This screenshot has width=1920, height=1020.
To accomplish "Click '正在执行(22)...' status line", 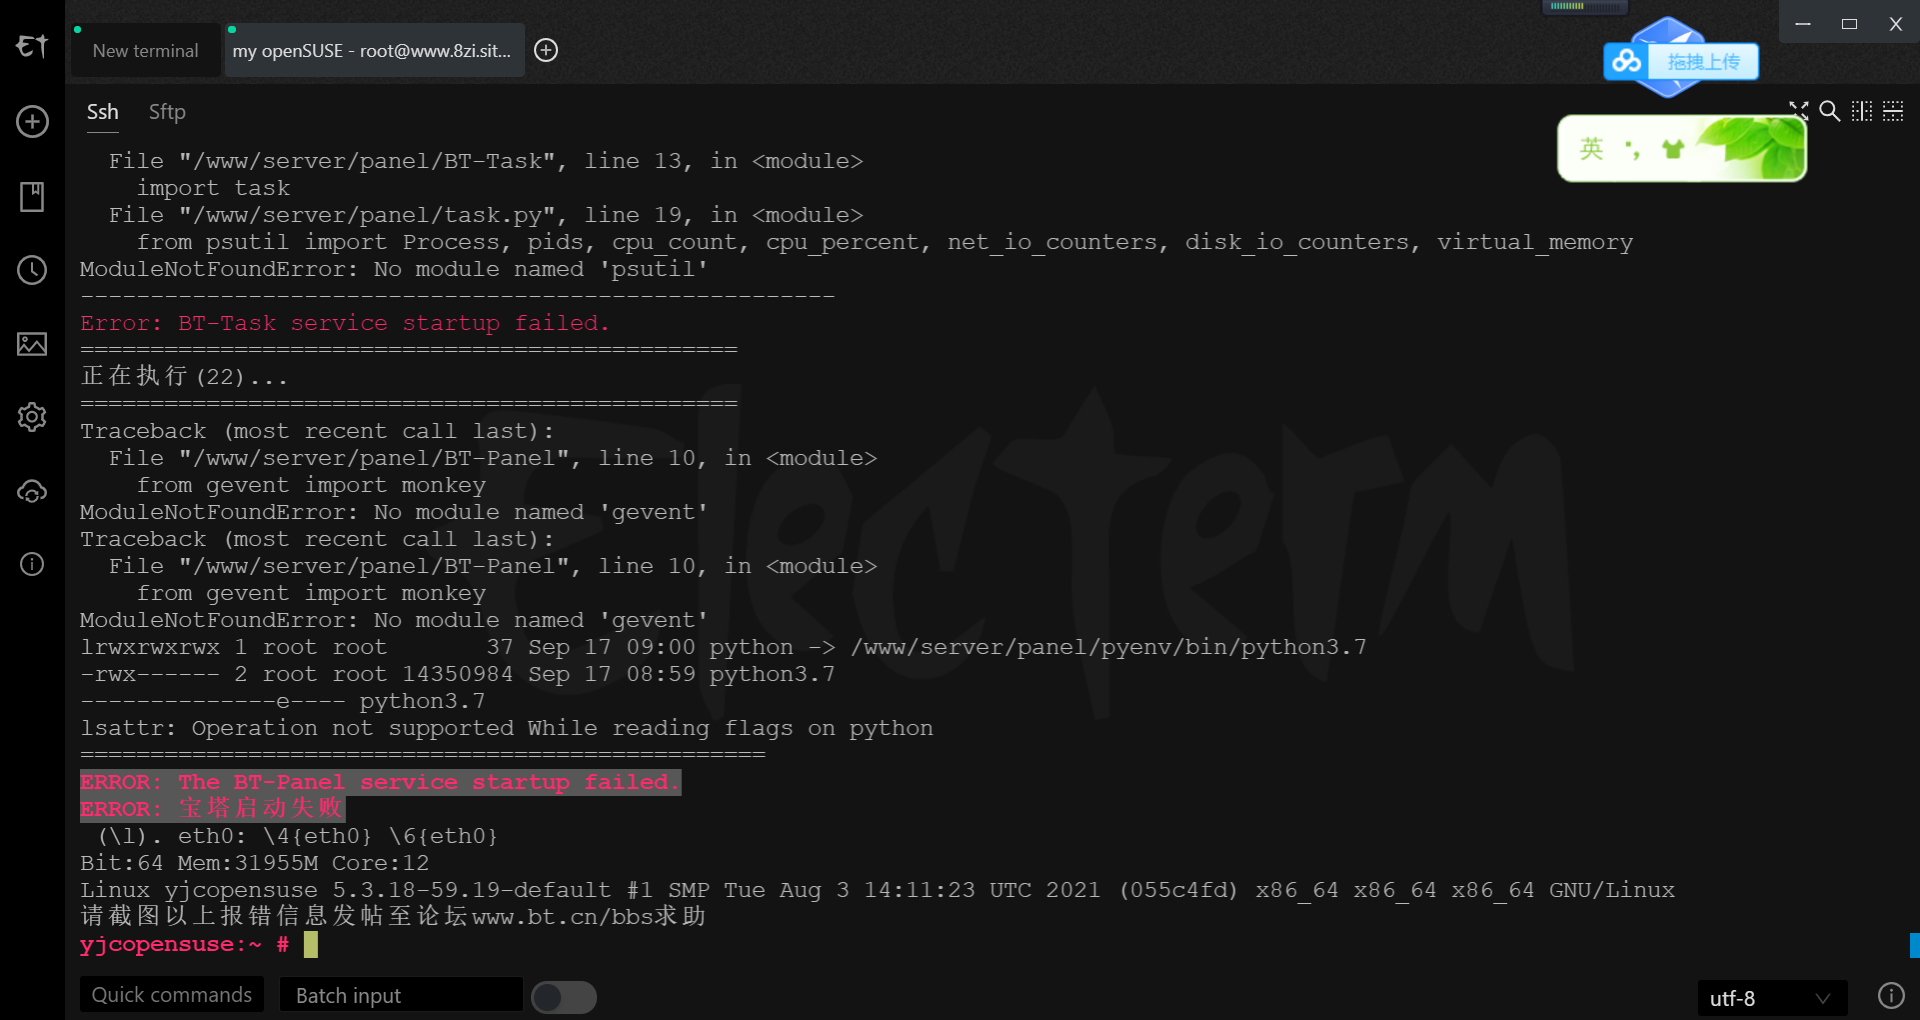I will (x=184, y=377).
